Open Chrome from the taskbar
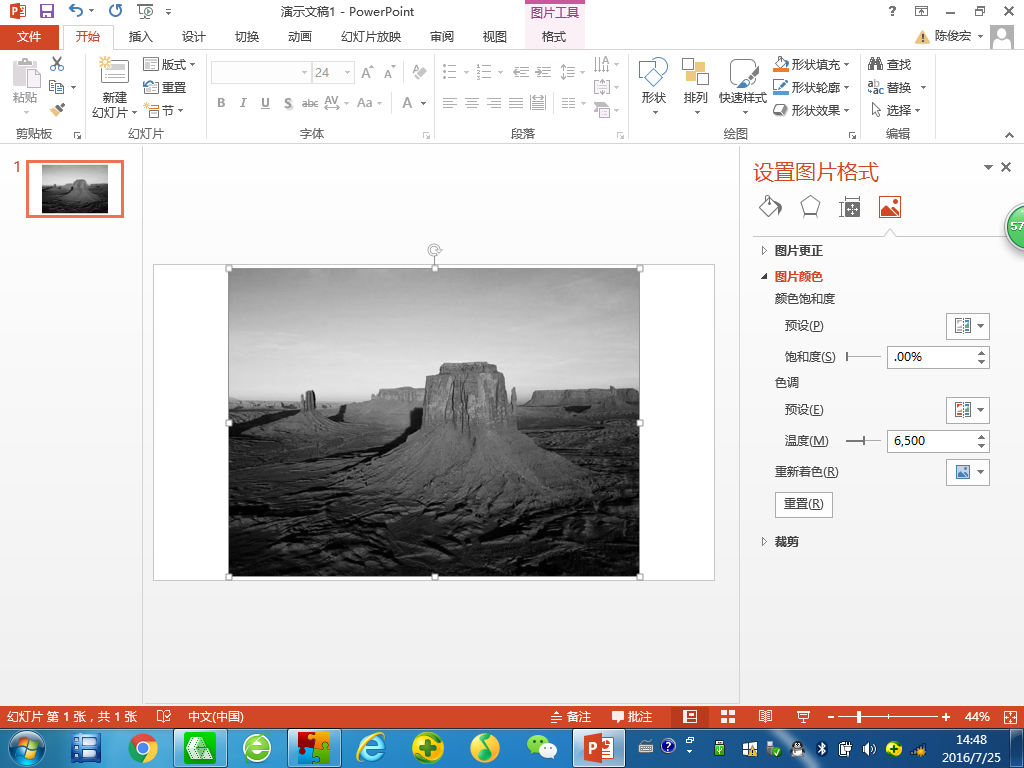The height and width of the screenshot is (768, 1024). point(143,747)
